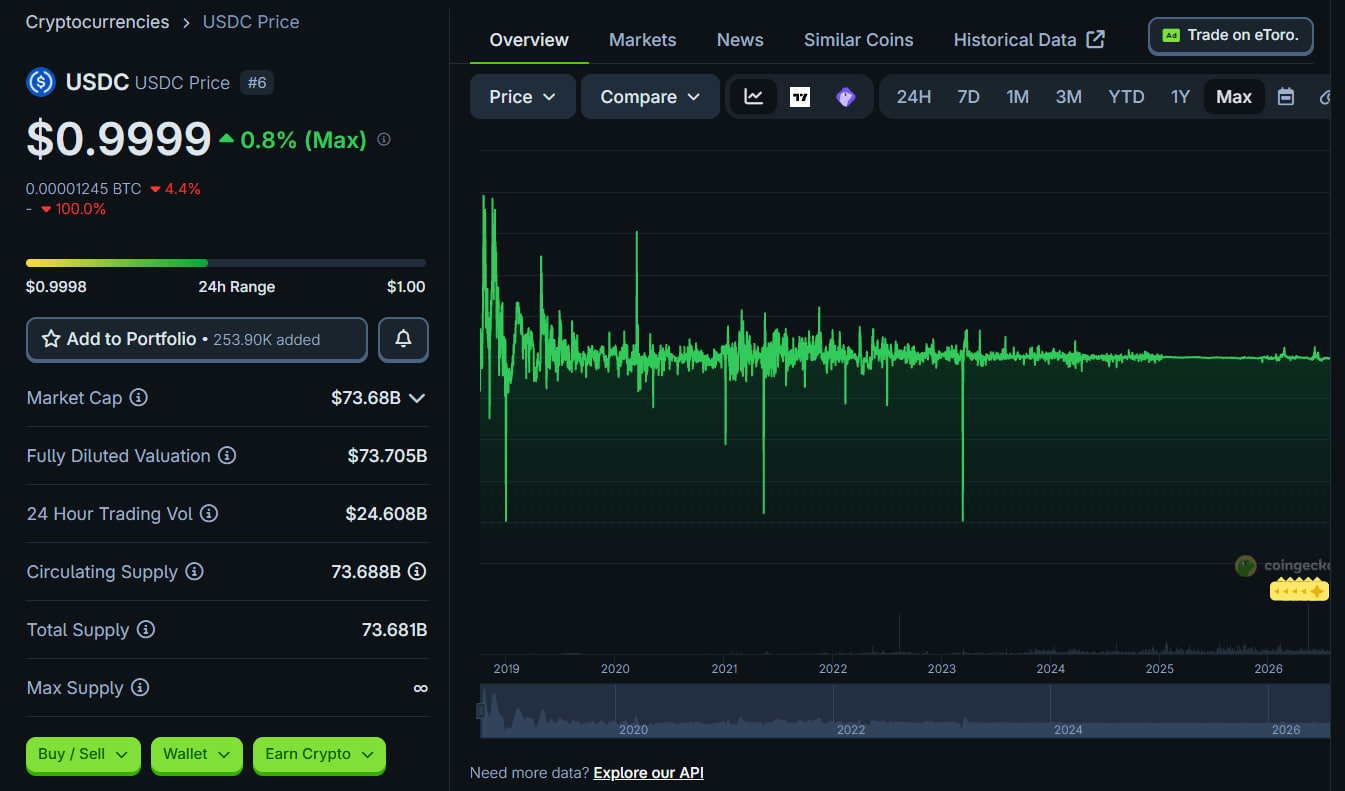This screenshot has width=1345, height=791.
Task: Open the calendar date range picker
Action: [1286, 97]
